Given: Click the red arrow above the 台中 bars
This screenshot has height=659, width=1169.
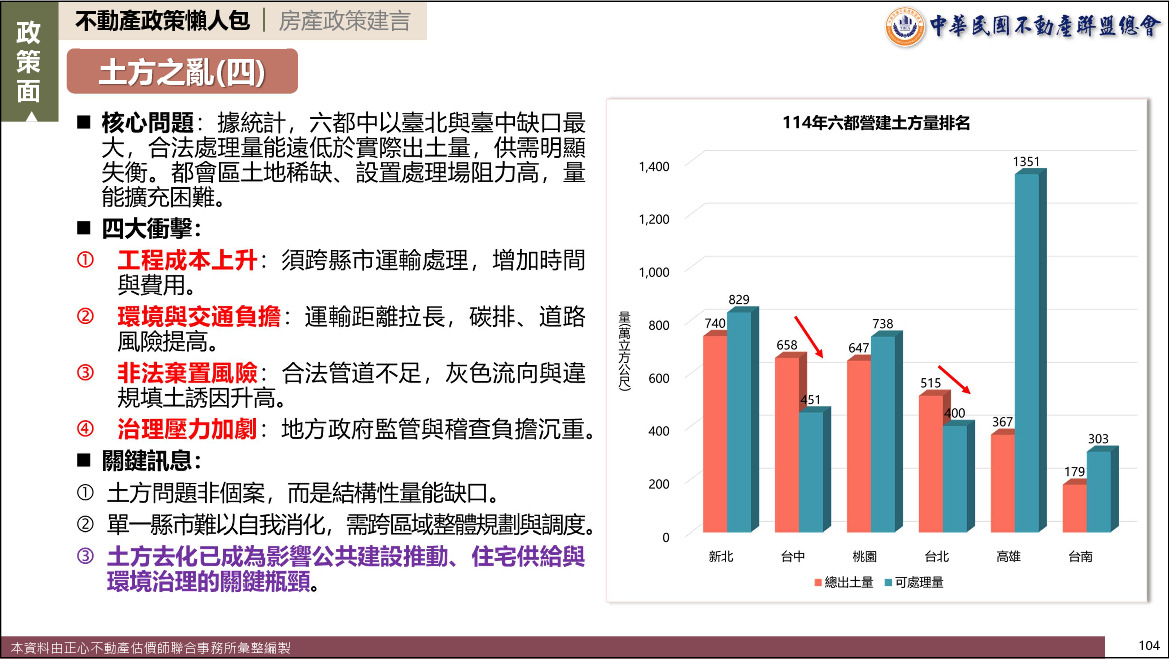Looking at the screenshot, I should click(808, 337).
